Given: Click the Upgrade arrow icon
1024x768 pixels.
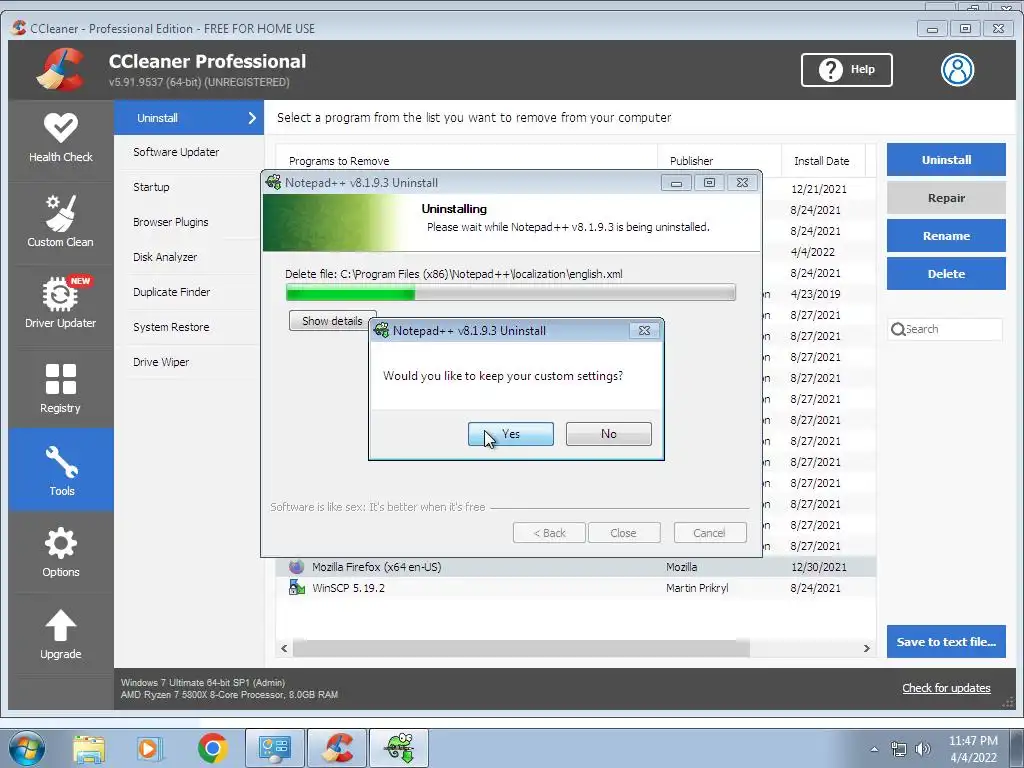Looking at the screenshot, I should [x=60, y=625].
